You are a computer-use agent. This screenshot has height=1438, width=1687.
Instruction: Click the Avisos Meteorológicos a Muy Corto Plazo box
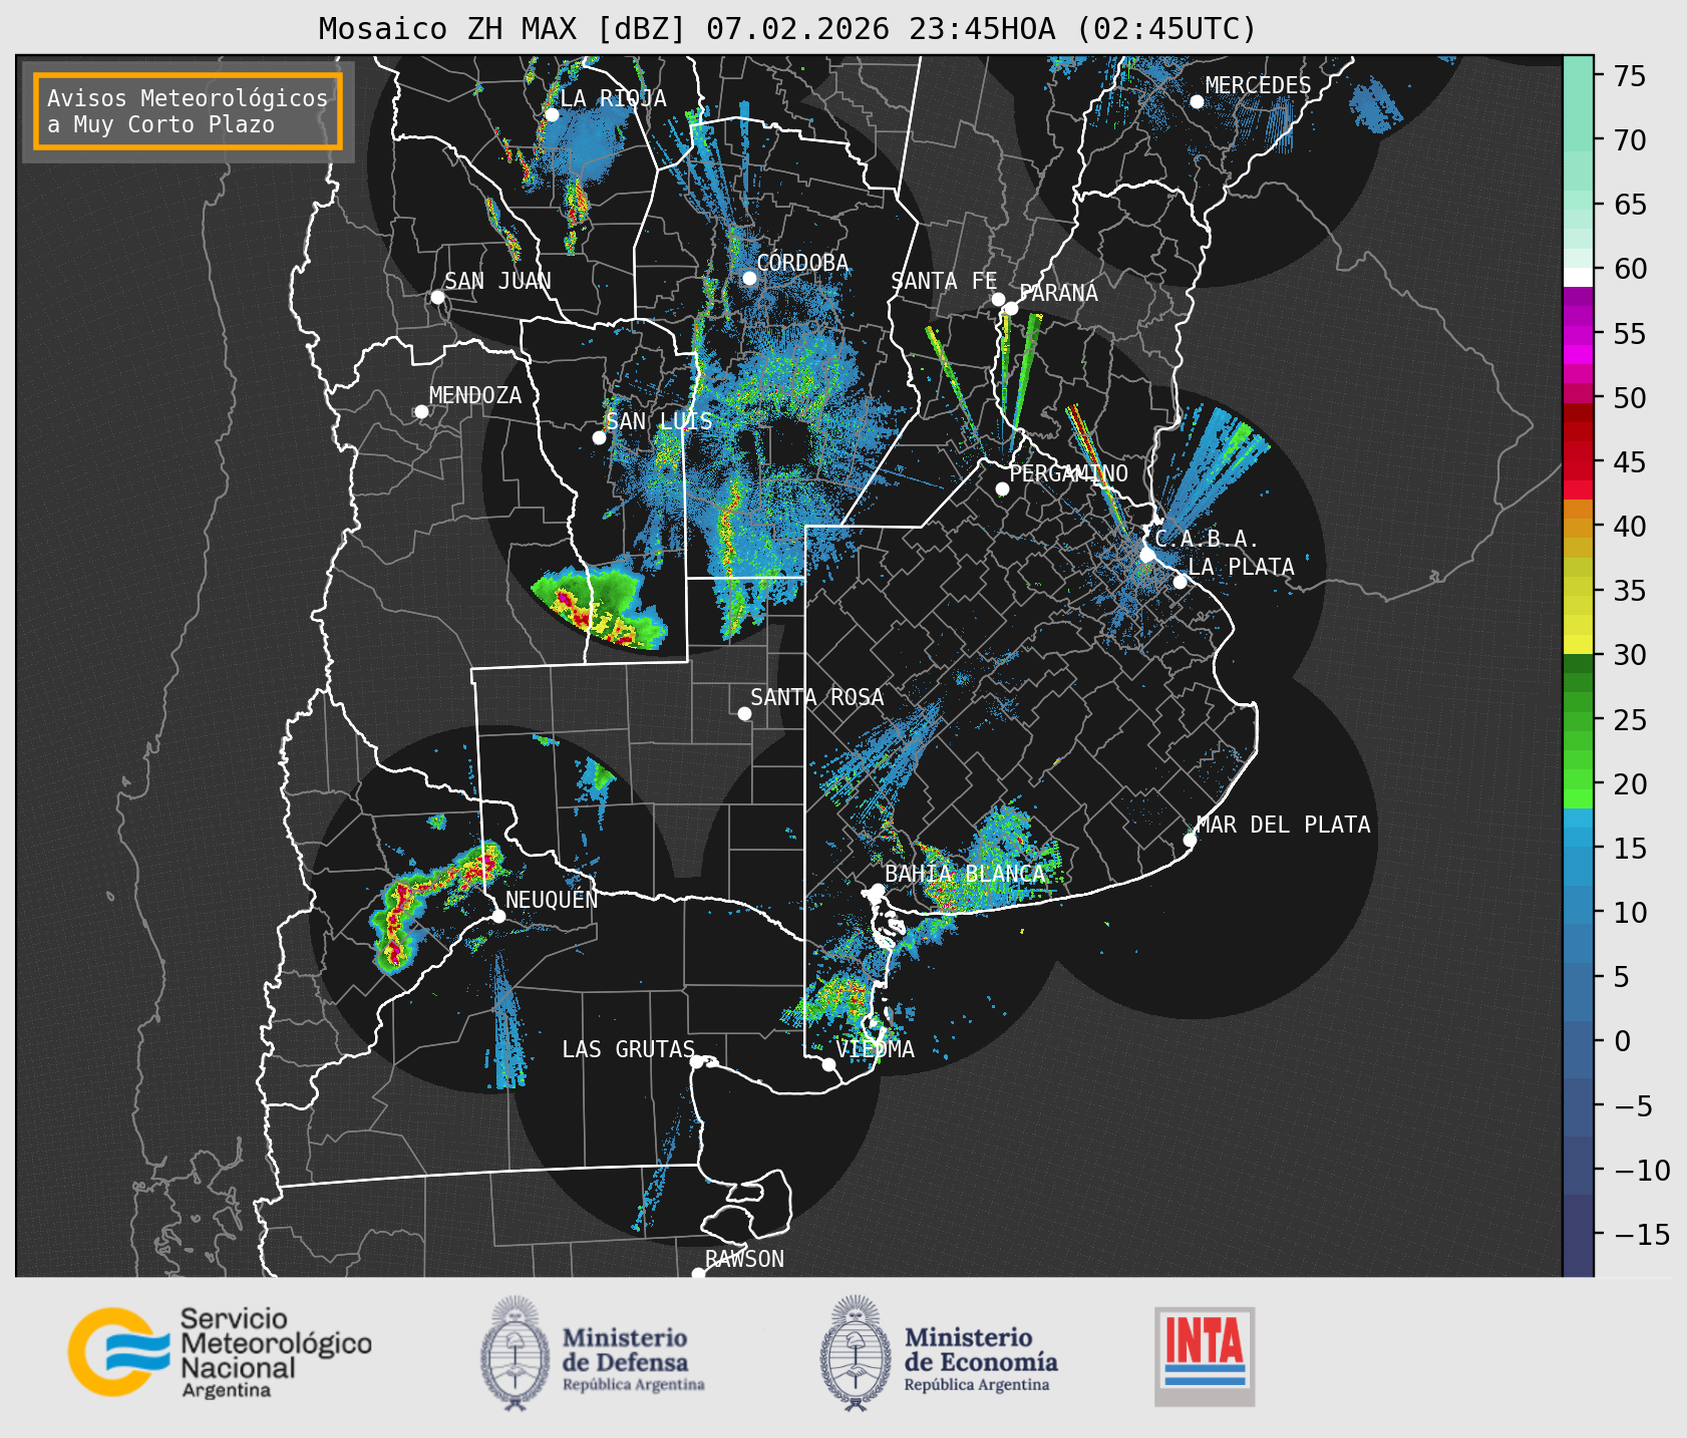coord(188,111)
